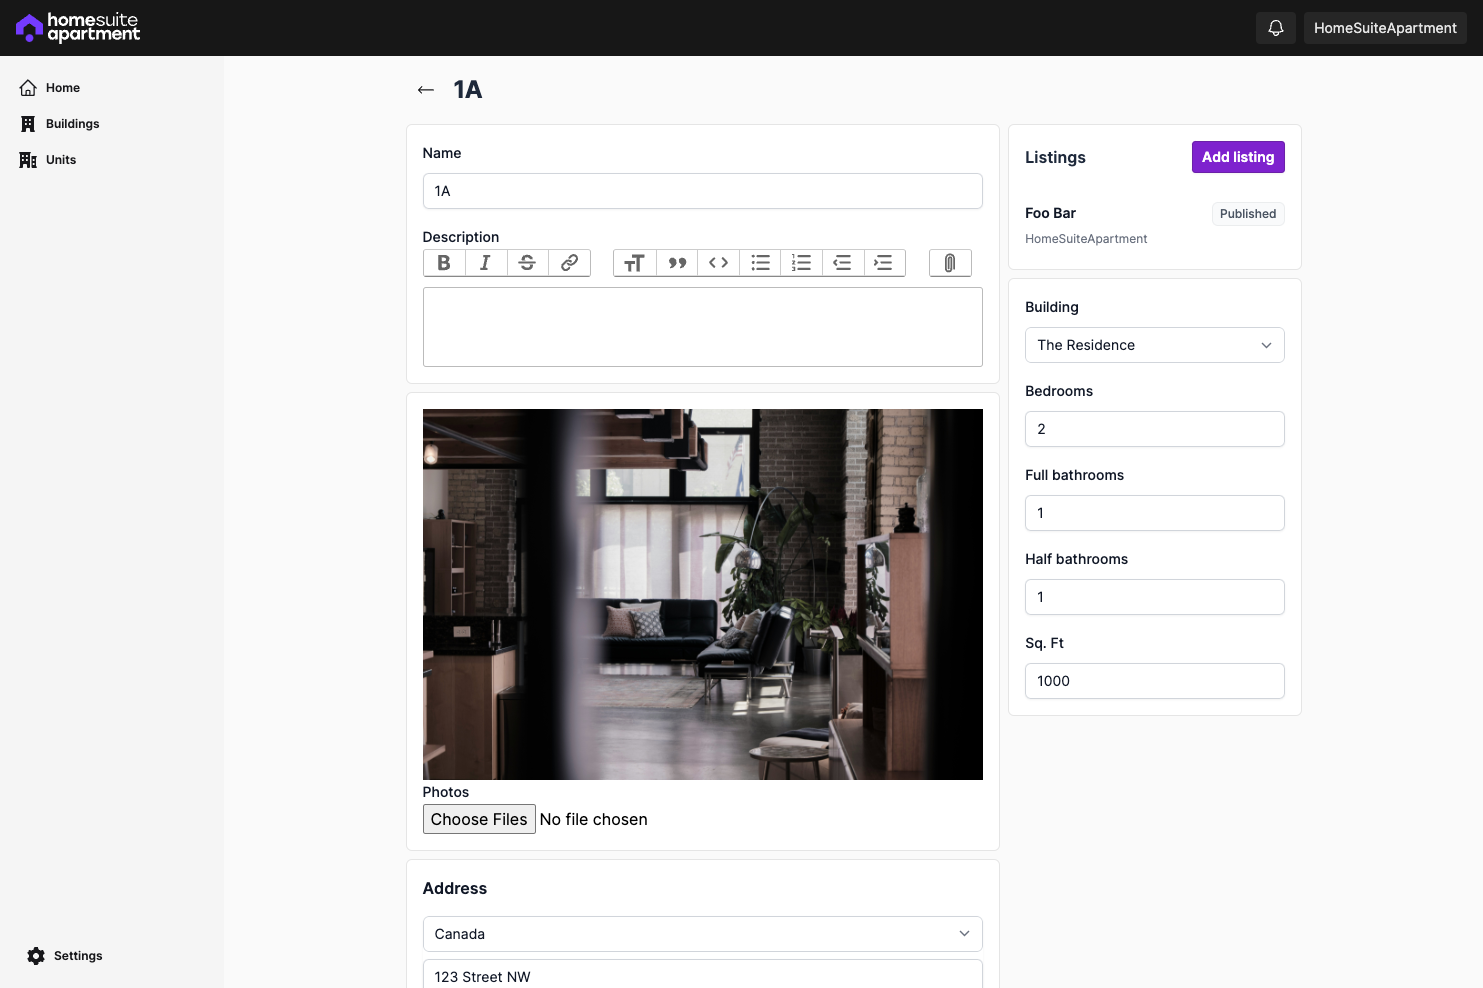Image resolution: width=1483 pixels, height=988 pixels.
Task: Insert a block quote
Action: pyautogui.click(x=677, y=263)
